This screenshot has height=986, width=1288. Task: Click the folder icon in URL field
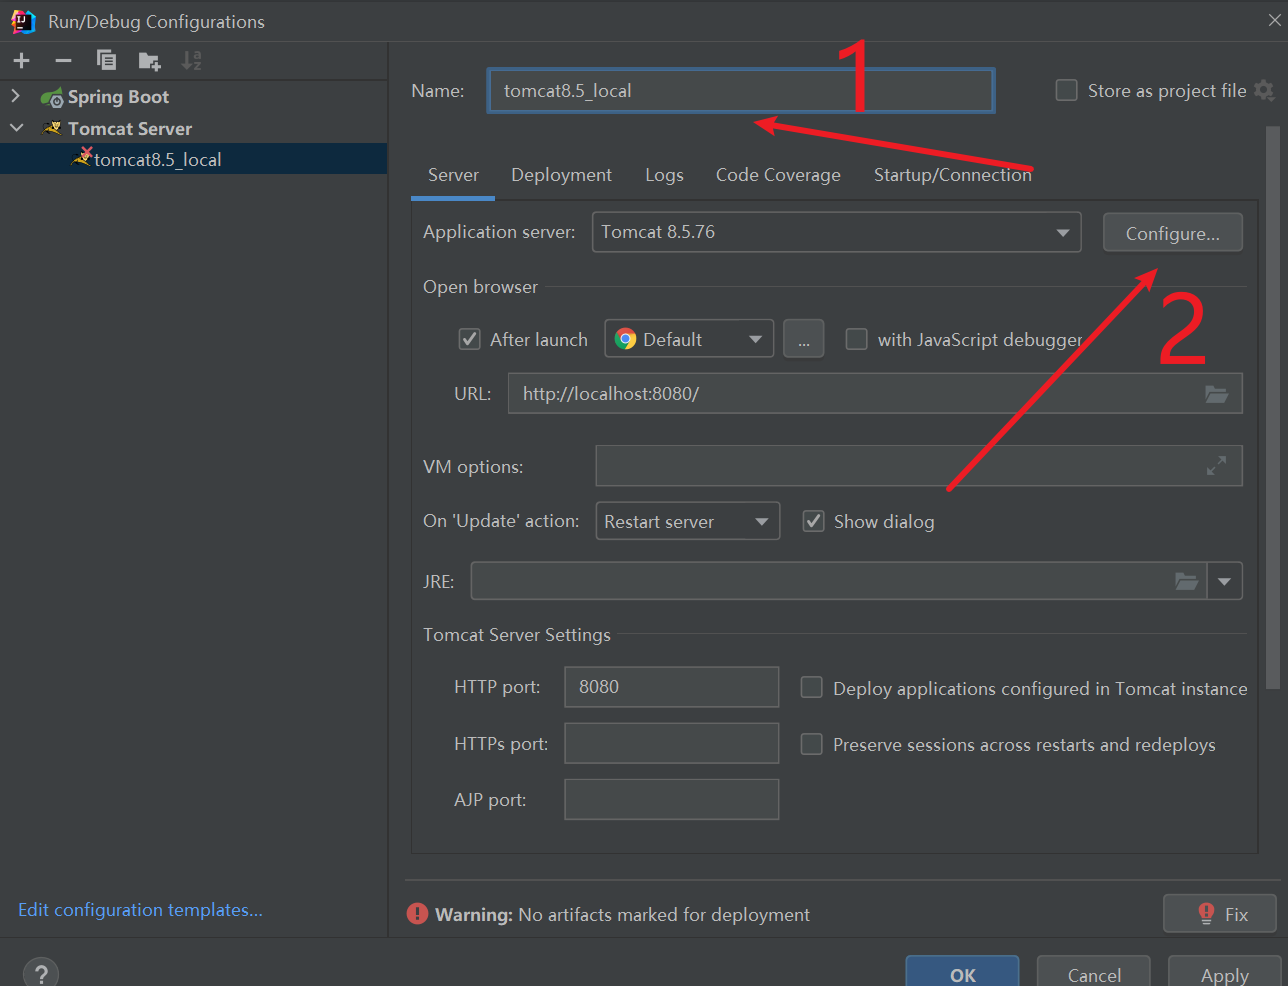coord(1216,394)
